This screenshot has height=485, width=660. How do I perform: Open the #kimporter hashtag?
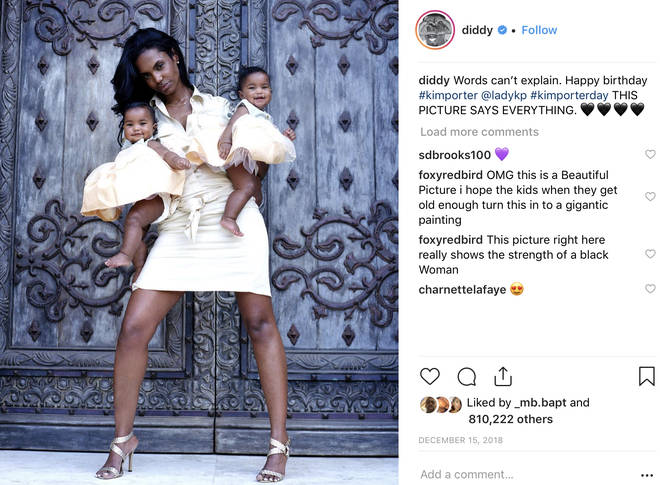tap(448, 95)
